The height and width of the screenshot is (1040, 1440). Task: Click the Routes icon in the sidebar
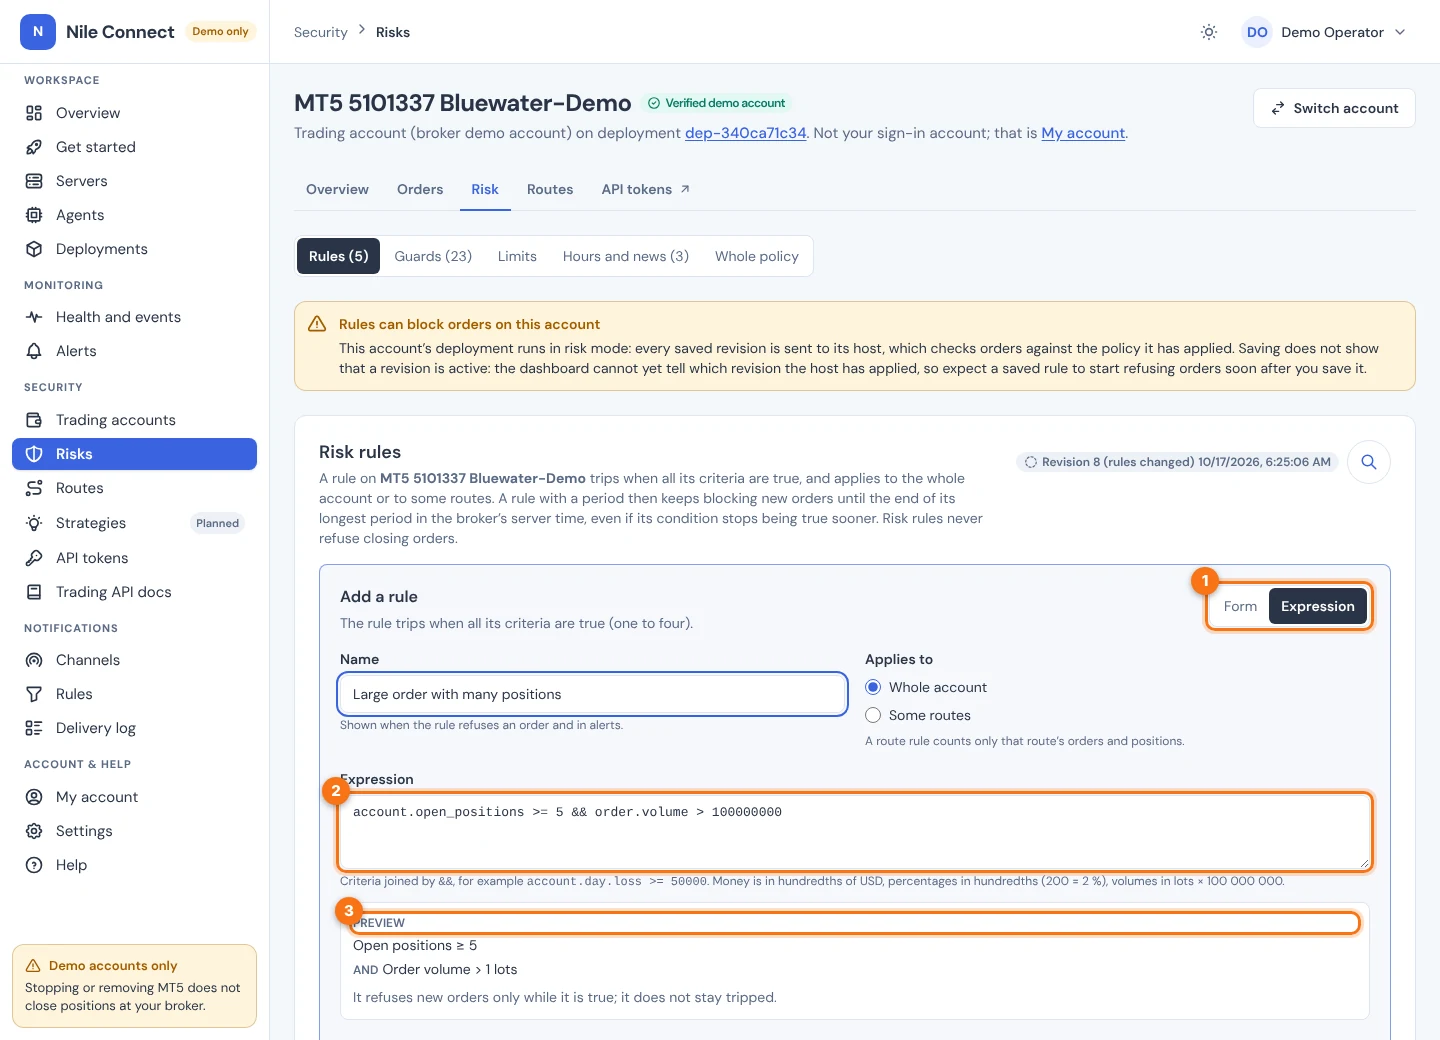pos(34,488)
